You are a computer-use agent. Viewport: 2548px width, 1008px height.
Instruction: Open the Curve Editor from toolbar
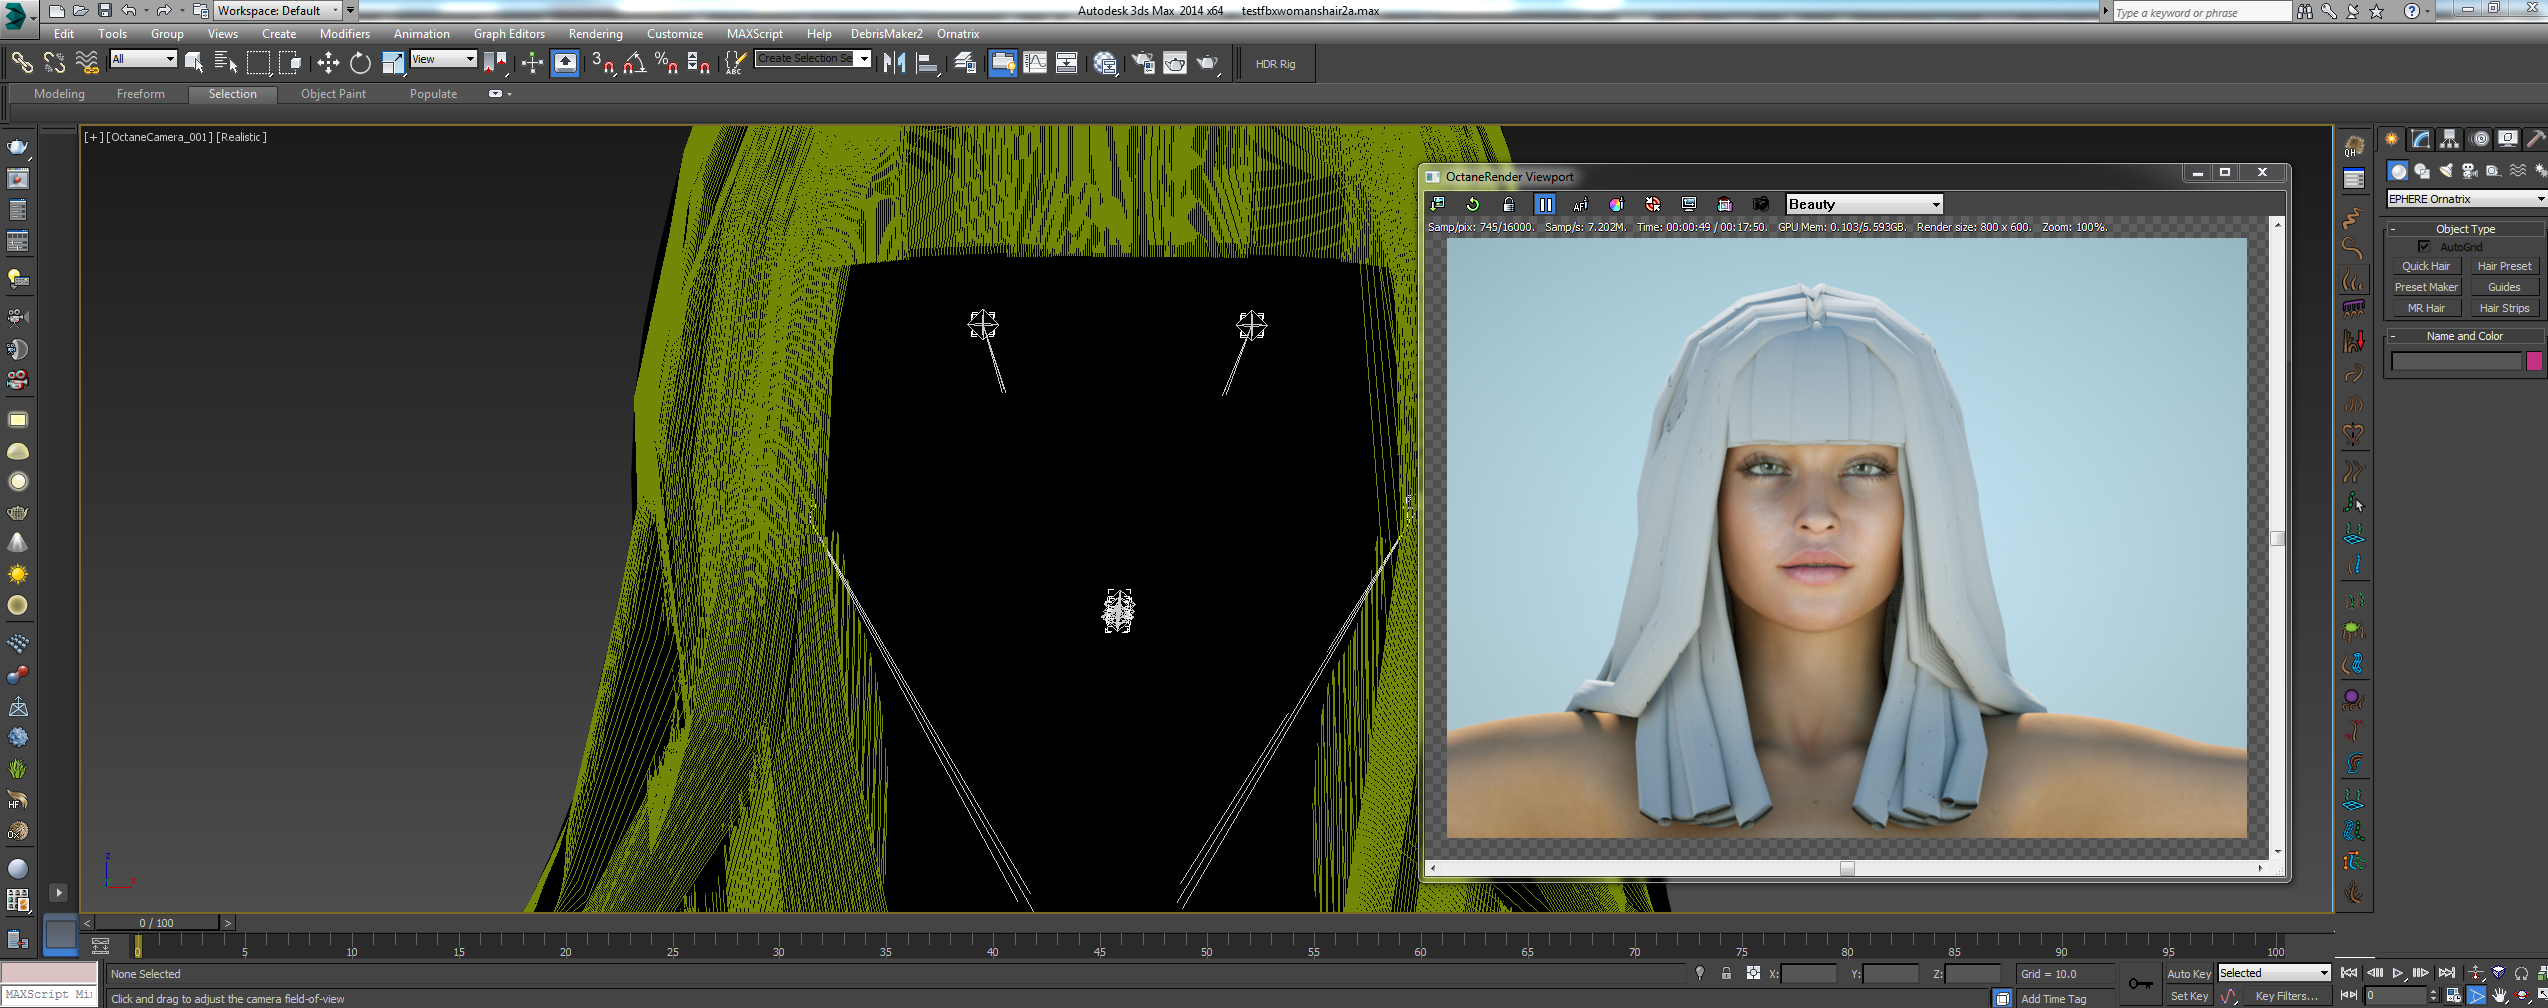point(1035,64)
